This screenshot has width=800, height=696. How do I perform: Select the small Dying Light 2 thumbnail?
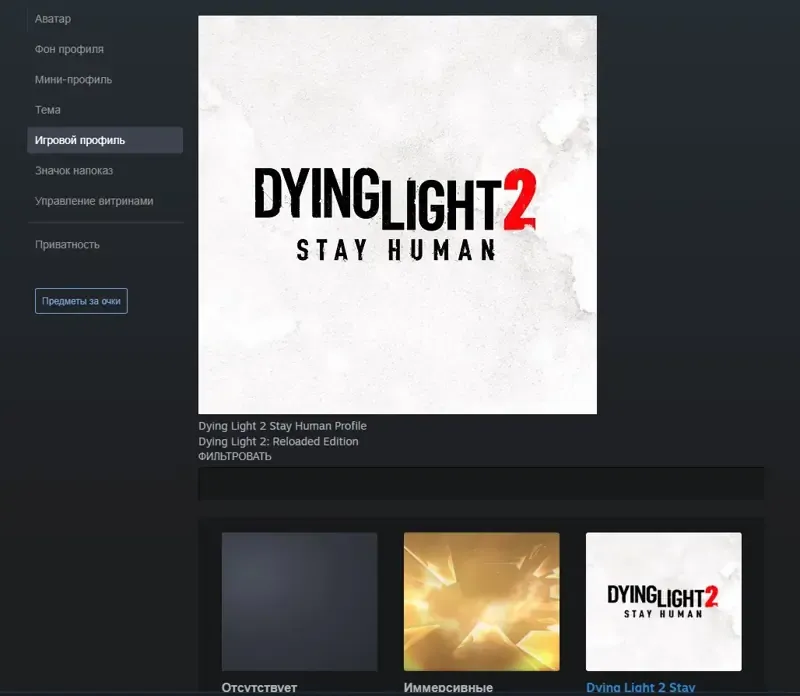tap(664, 602)
